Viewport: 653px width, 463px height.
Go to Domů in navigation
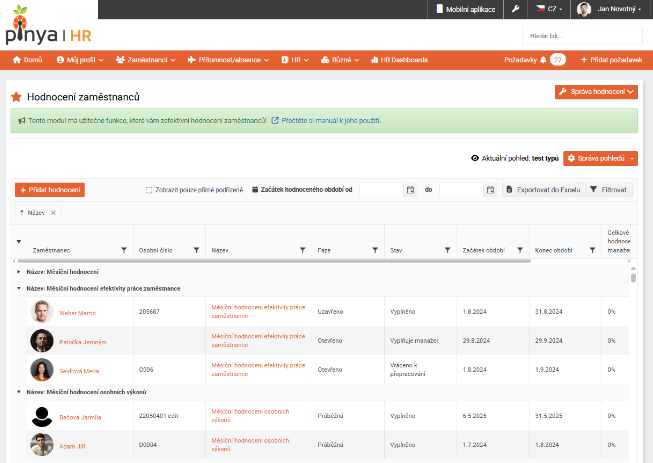click(x=27, y=60)
